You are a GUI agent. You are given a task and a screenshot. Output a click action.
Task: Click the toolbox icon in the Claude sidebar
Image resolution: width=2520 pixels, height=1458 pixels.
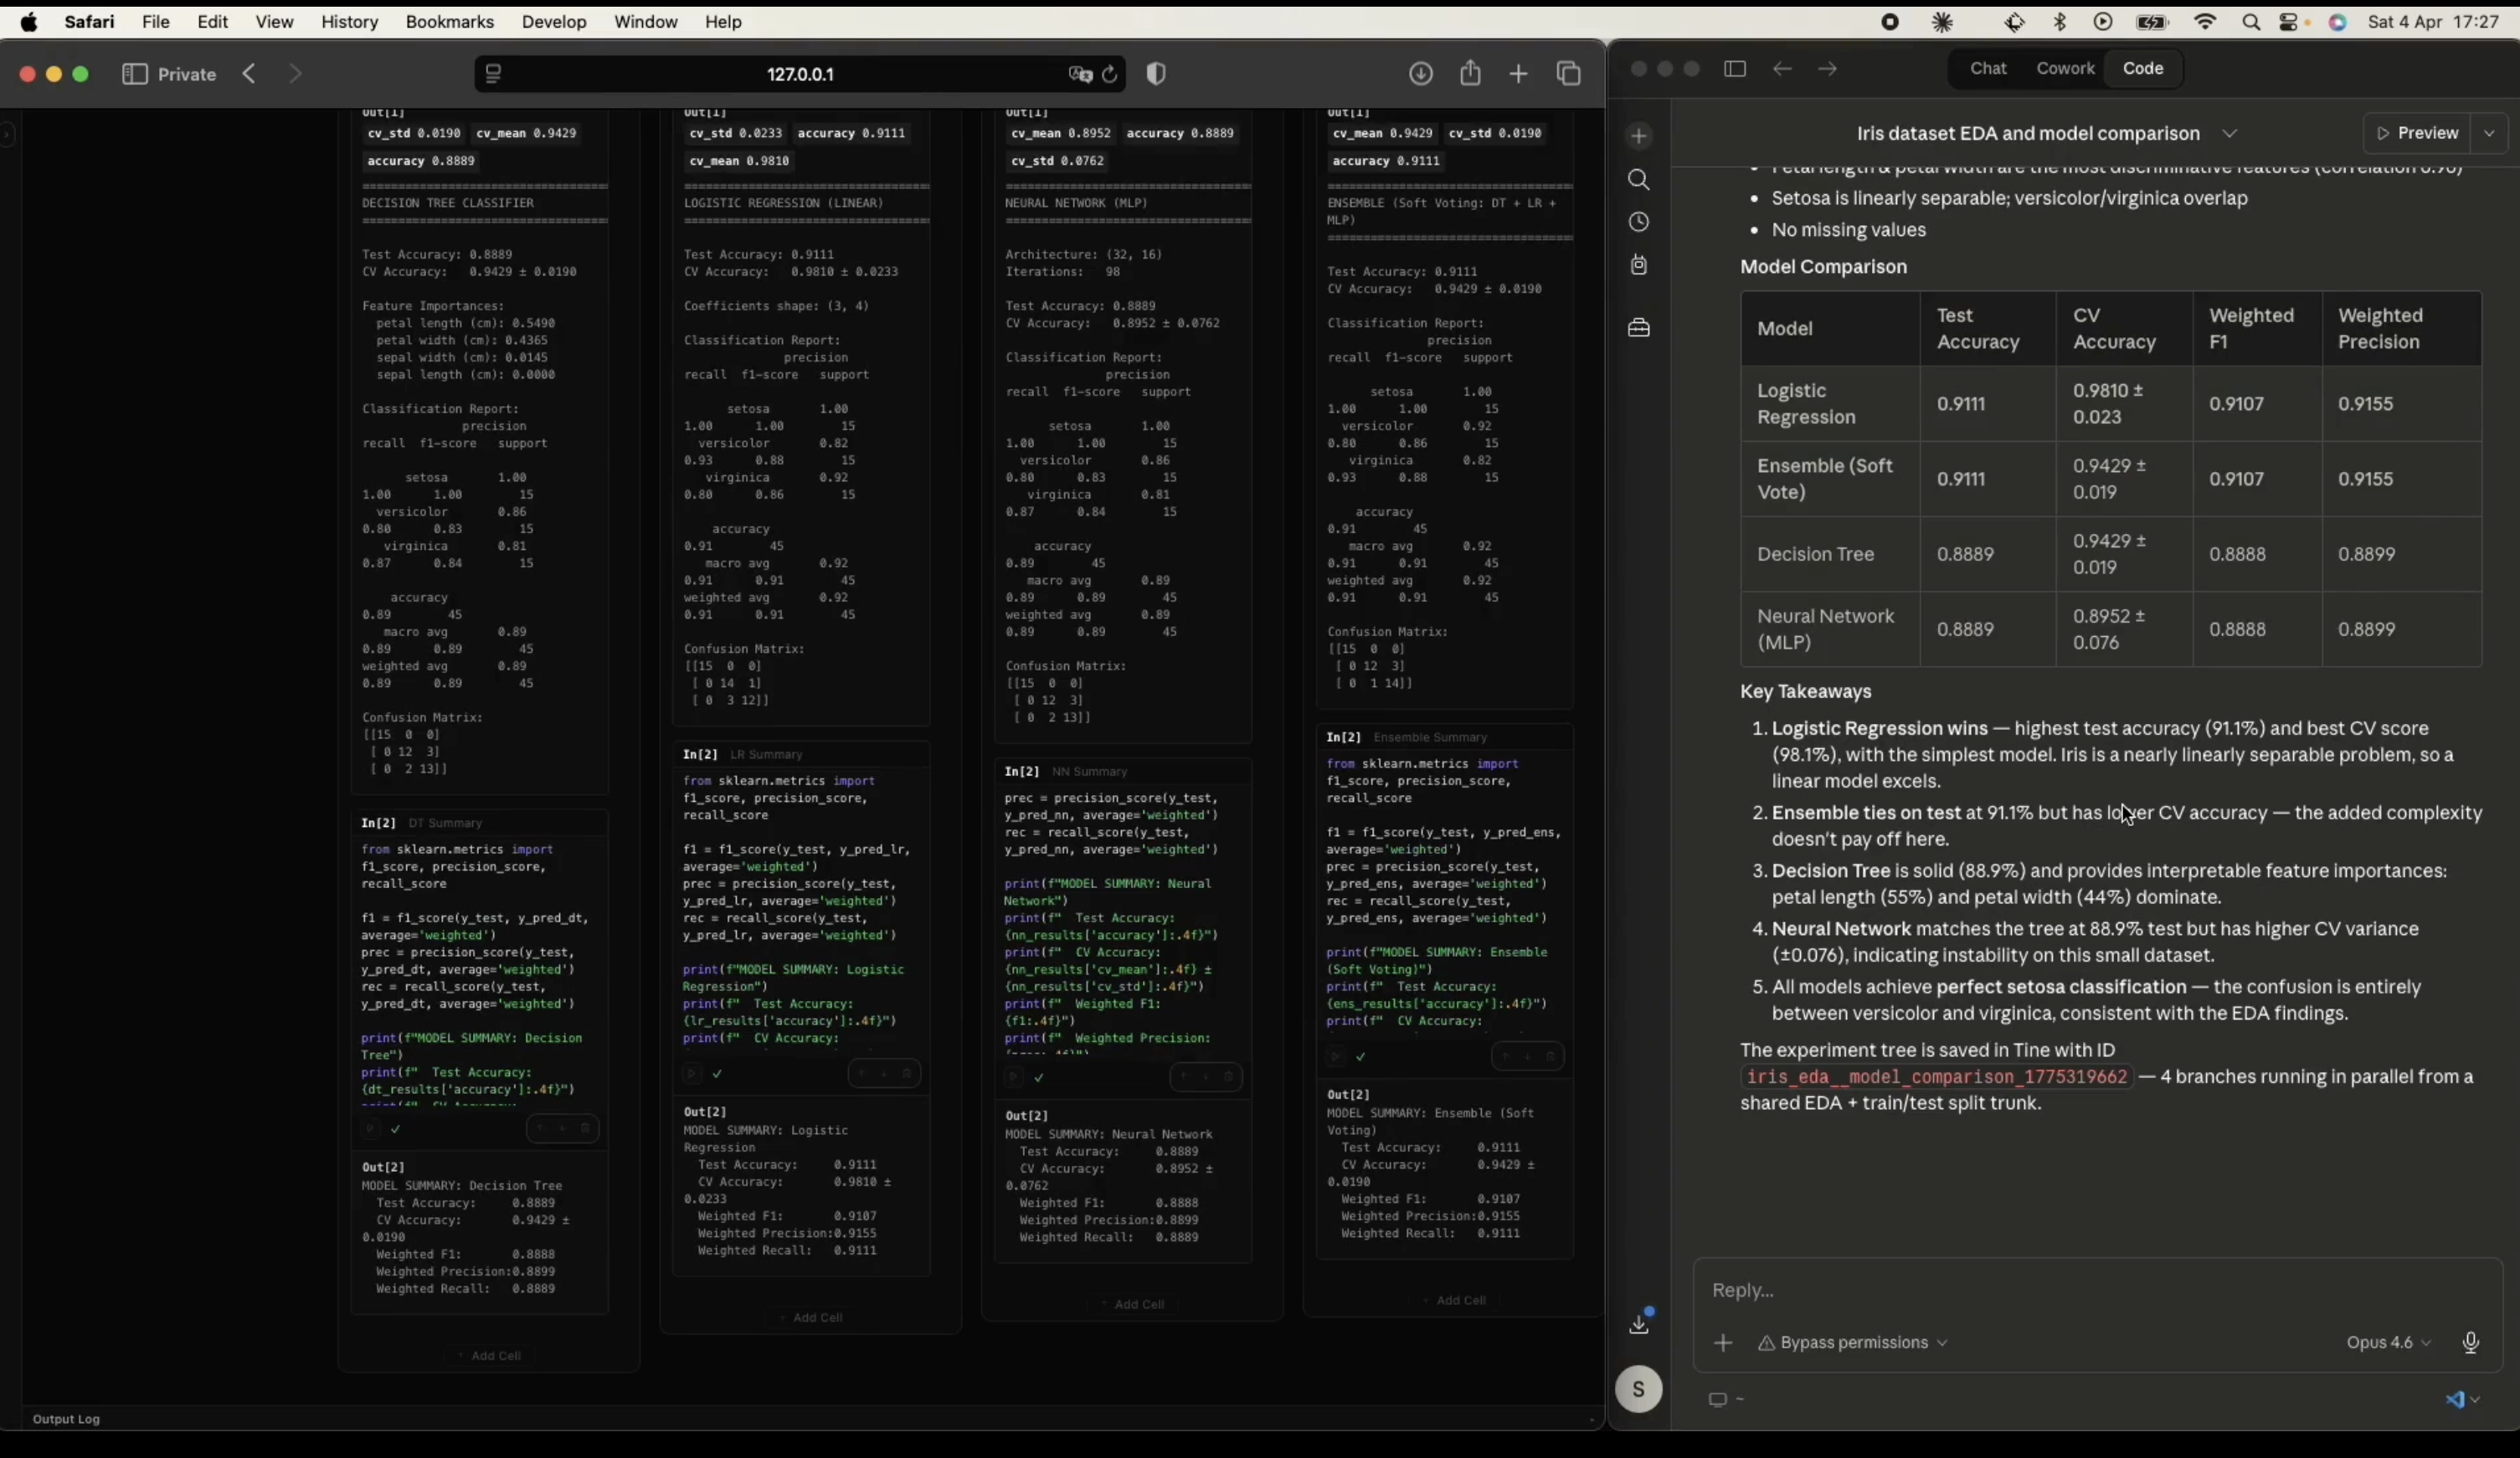point(1638,328)
